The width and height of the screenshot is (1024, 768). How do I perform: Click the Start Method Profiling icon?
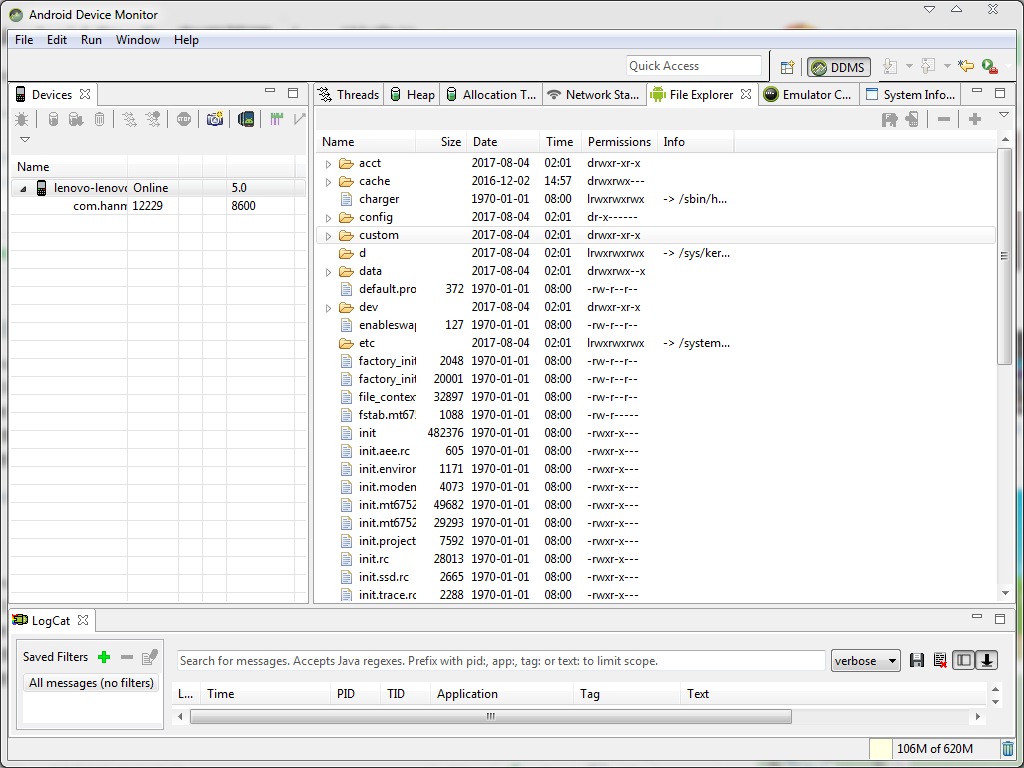(x=153, y=120)
